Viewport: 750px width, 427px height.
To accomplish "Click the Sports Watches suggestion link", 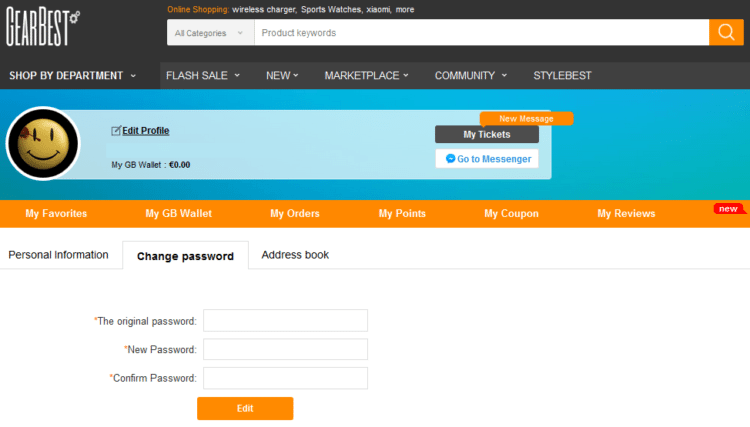I will click(331, 10).
